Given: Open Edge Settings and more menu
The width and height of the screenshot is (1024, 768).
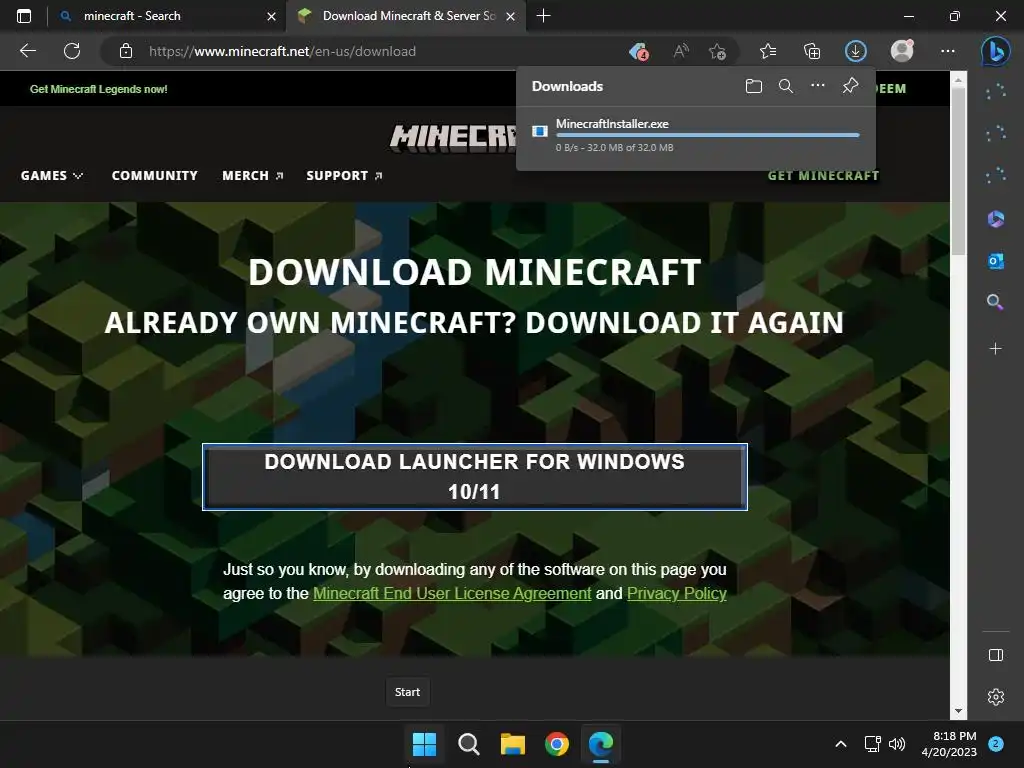Looking at the screenshot, I should coord(948,51).
